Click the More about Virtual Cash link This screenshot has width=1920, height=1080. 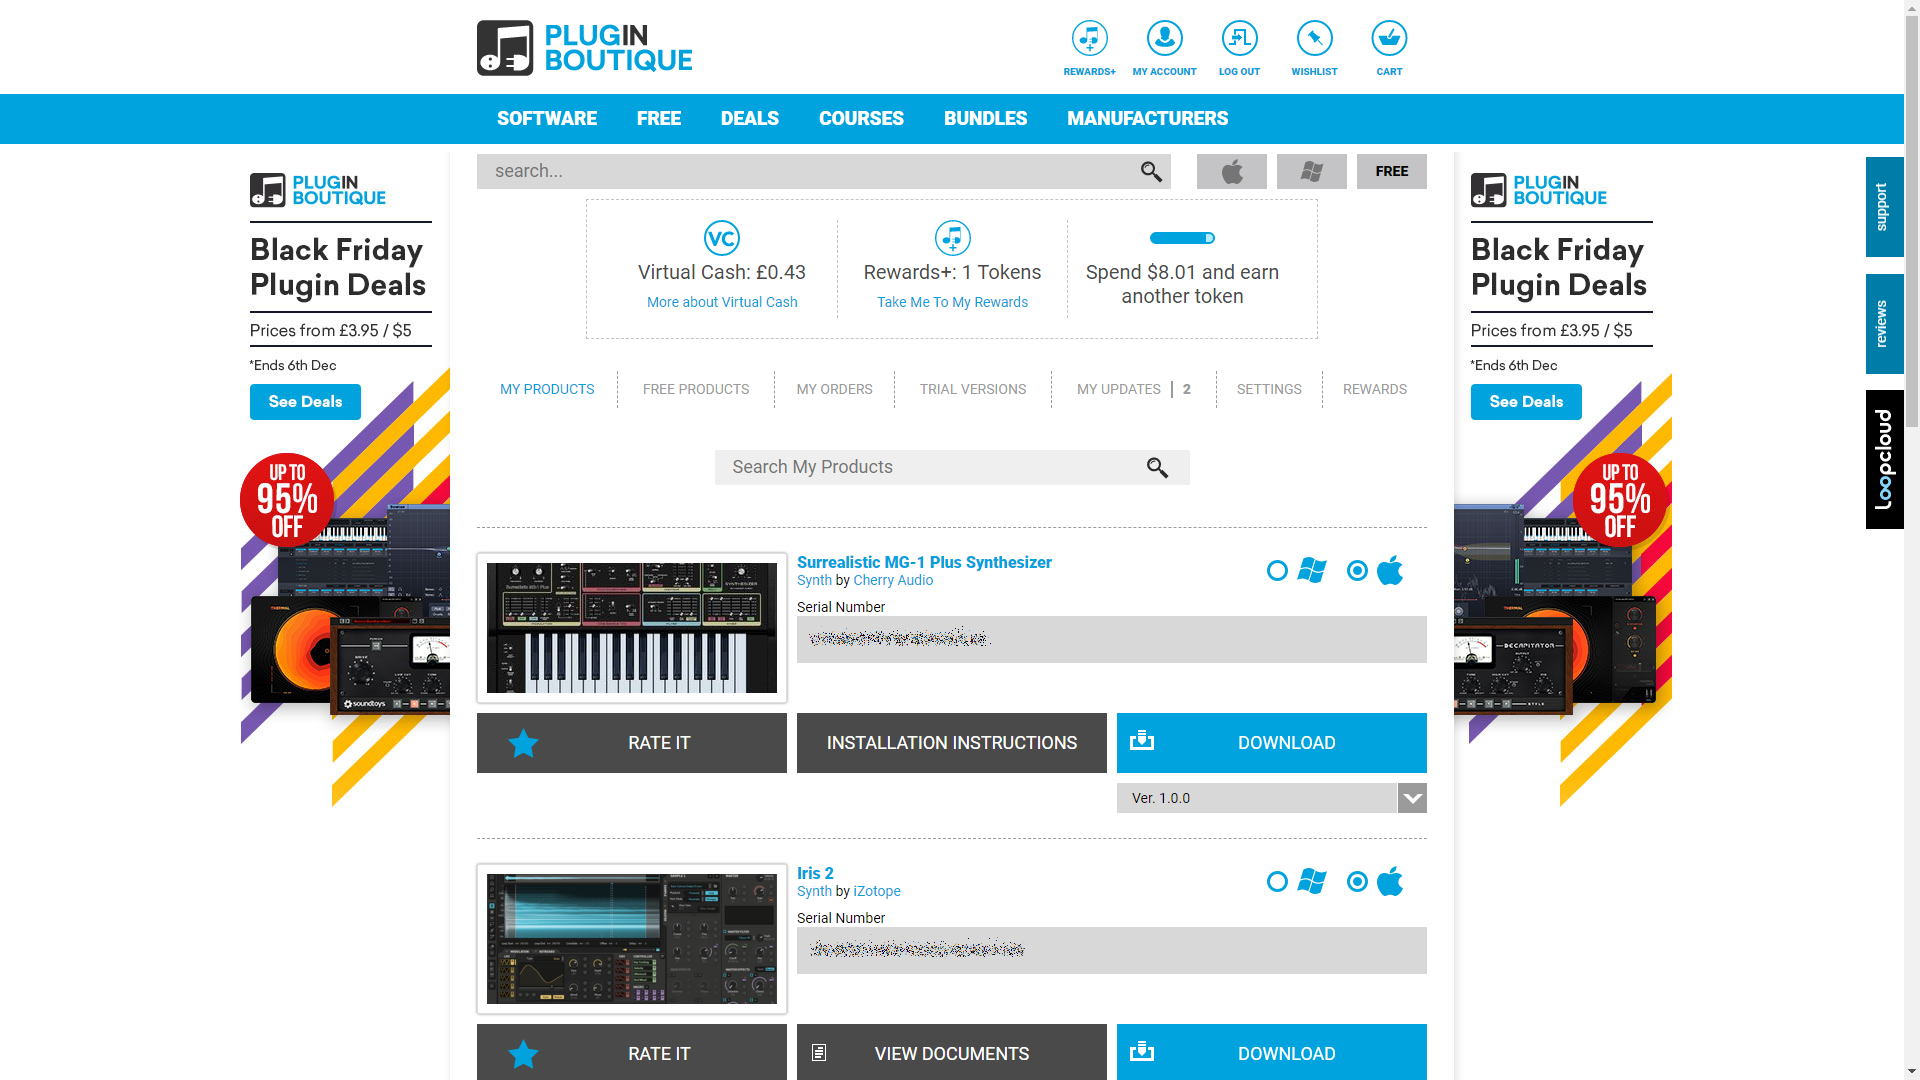(x=722, y=302)
